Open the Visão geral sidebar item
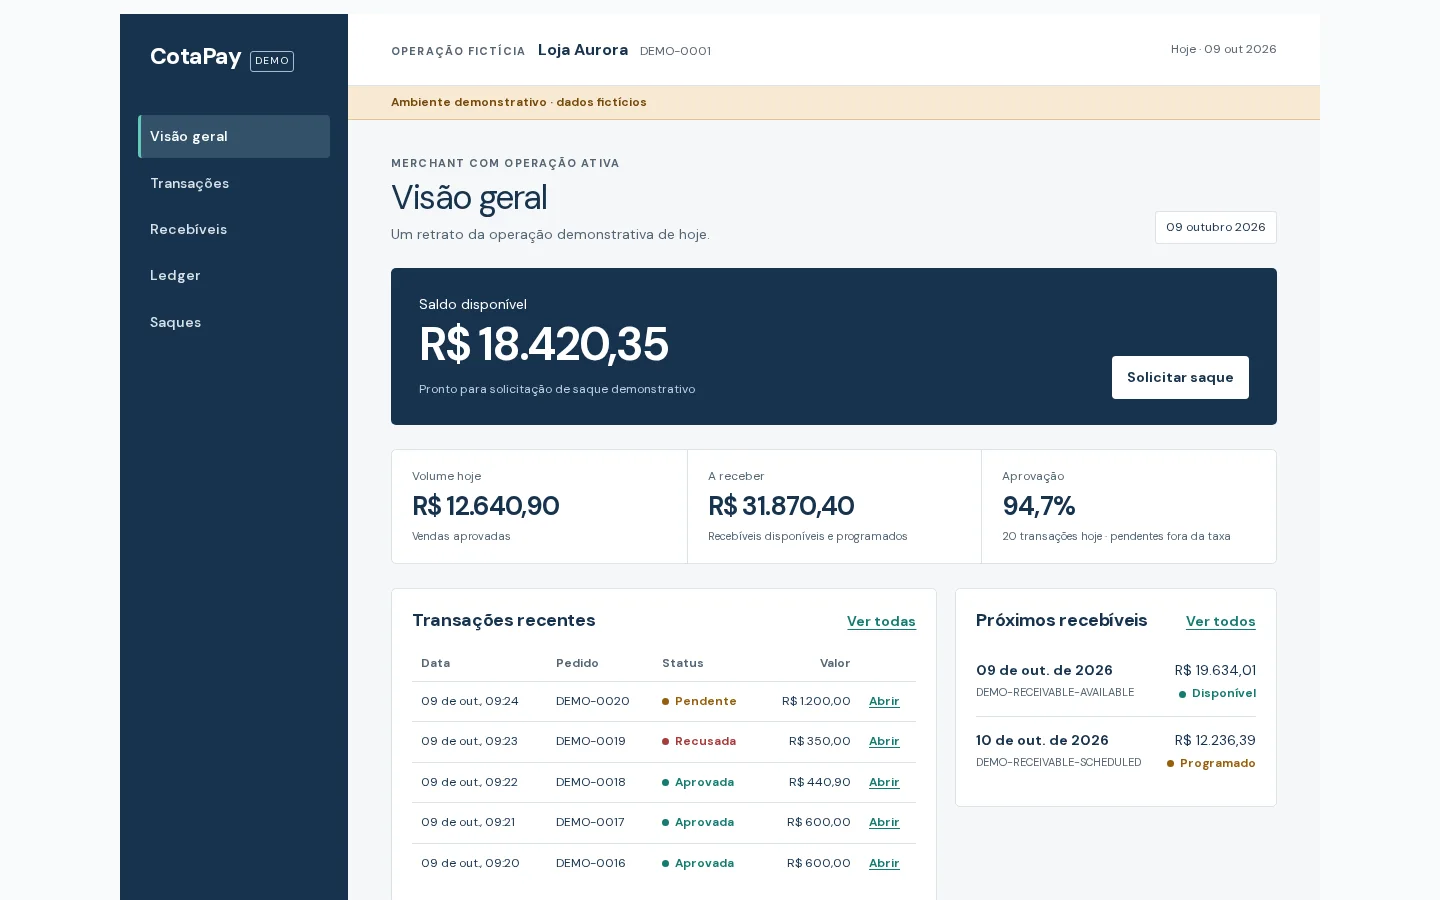This screenshot has width=1440, height=900. point(234,136)
